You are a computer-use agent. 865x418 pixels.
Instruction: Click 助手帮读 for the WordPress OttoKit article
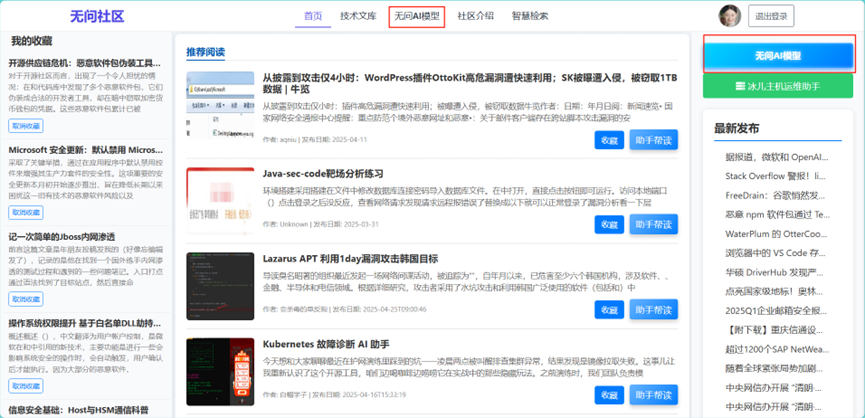[654, 140]
